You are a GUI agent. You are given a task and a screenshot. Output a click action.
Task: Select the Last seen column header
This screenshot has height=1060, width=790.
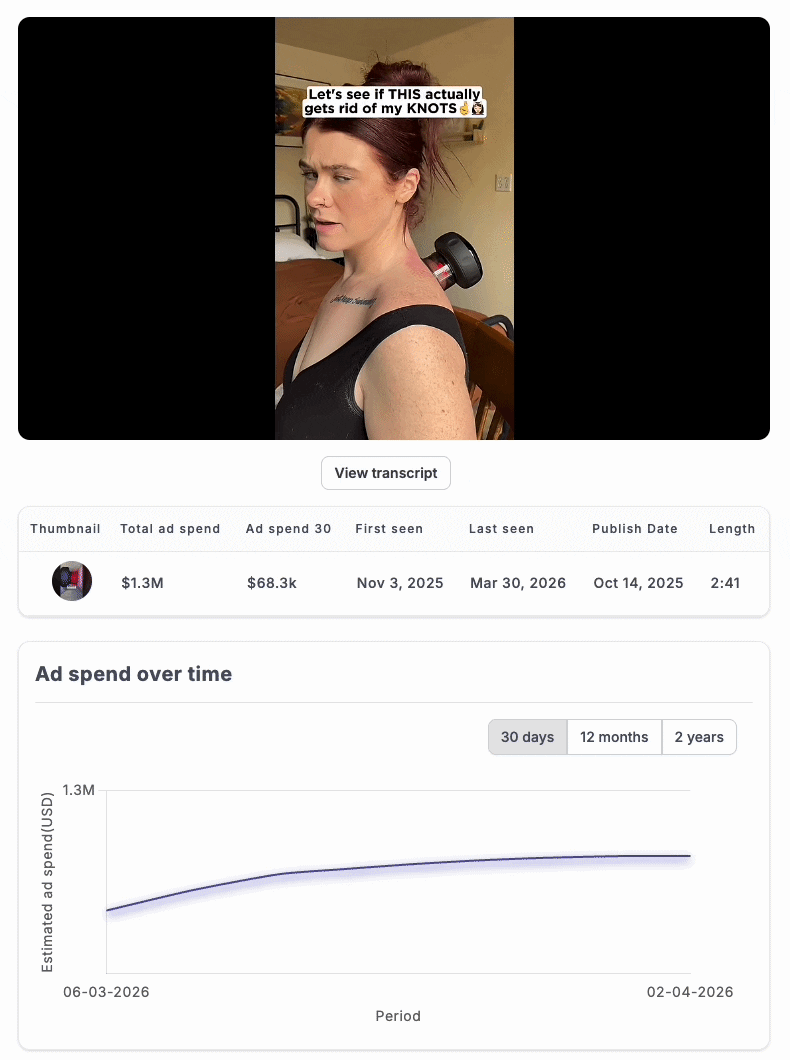[x=501, y=529]
